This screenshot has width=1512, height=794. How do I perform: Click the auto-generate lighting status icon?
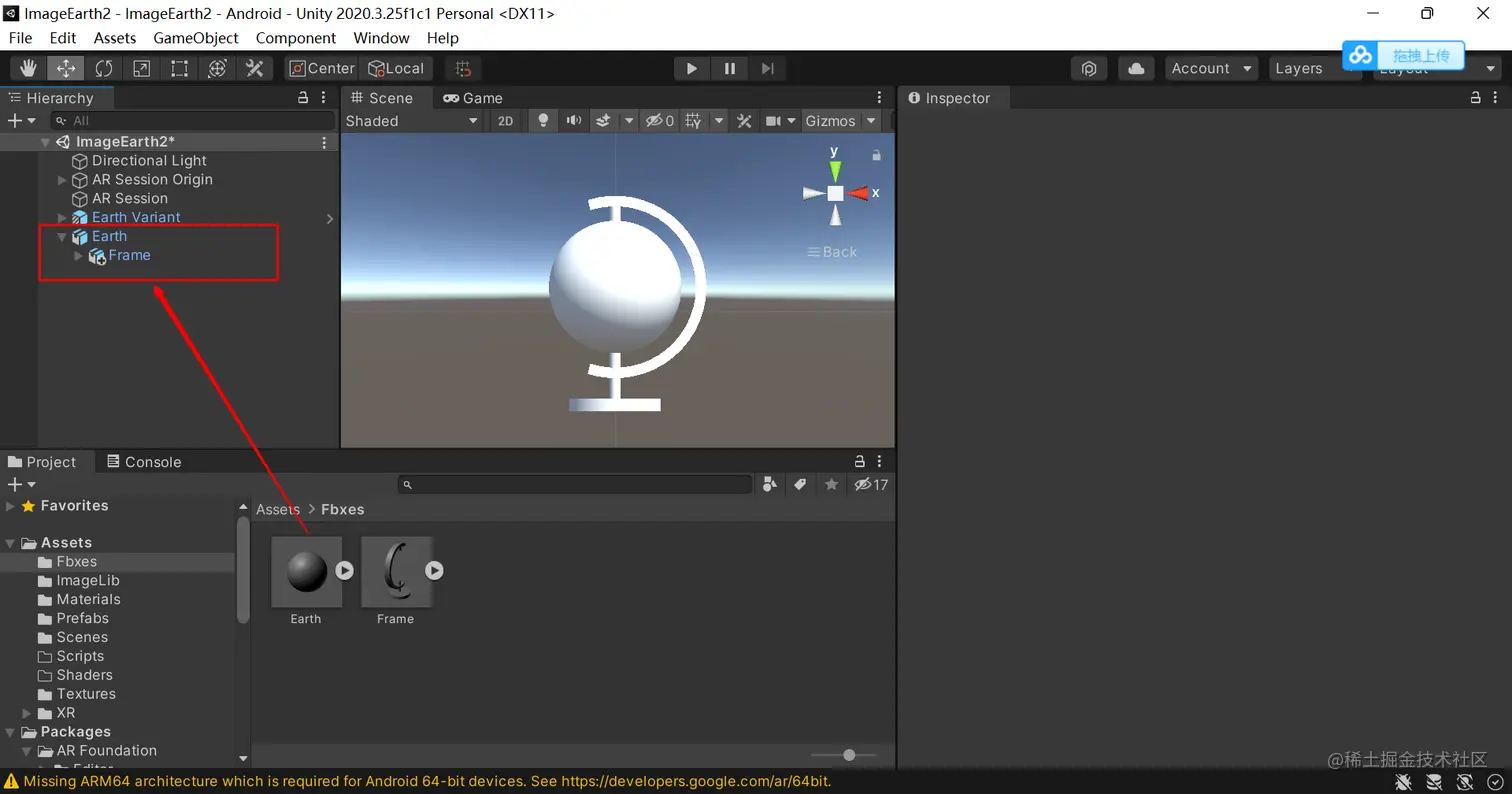[x=1465, y=782]
